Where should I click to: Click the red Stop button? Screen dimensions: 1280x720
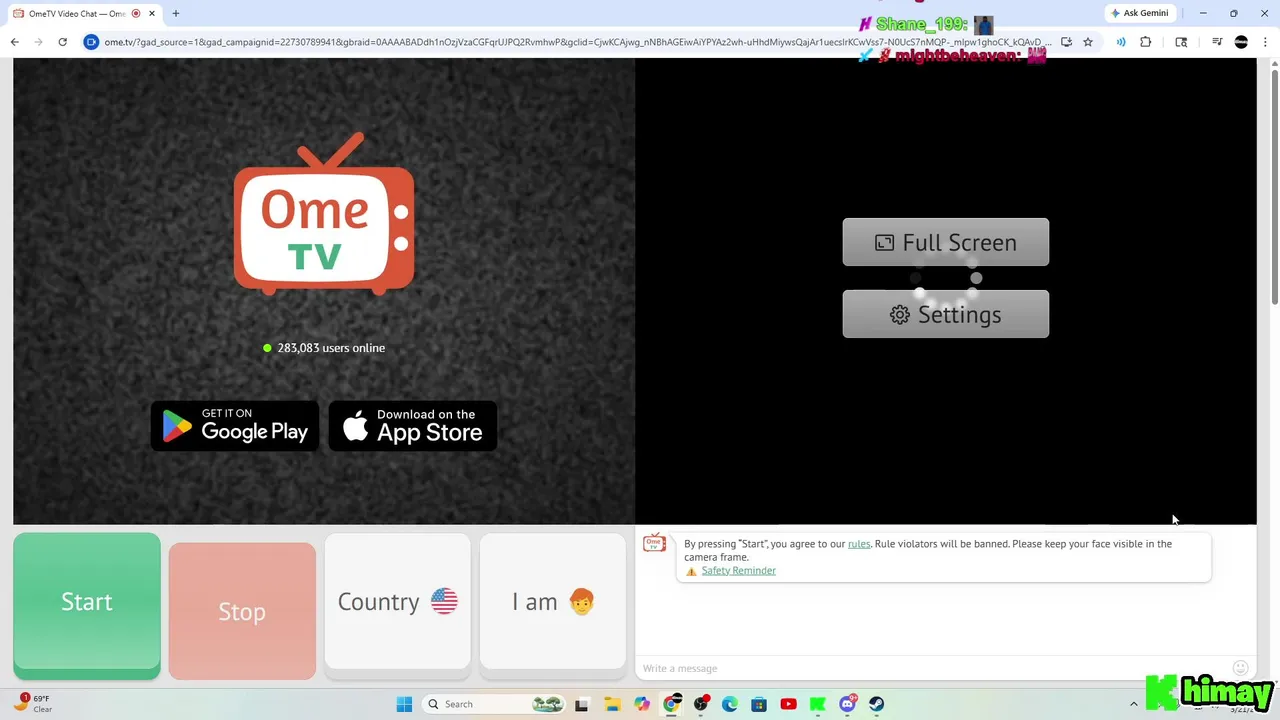[x=242, y=611]
